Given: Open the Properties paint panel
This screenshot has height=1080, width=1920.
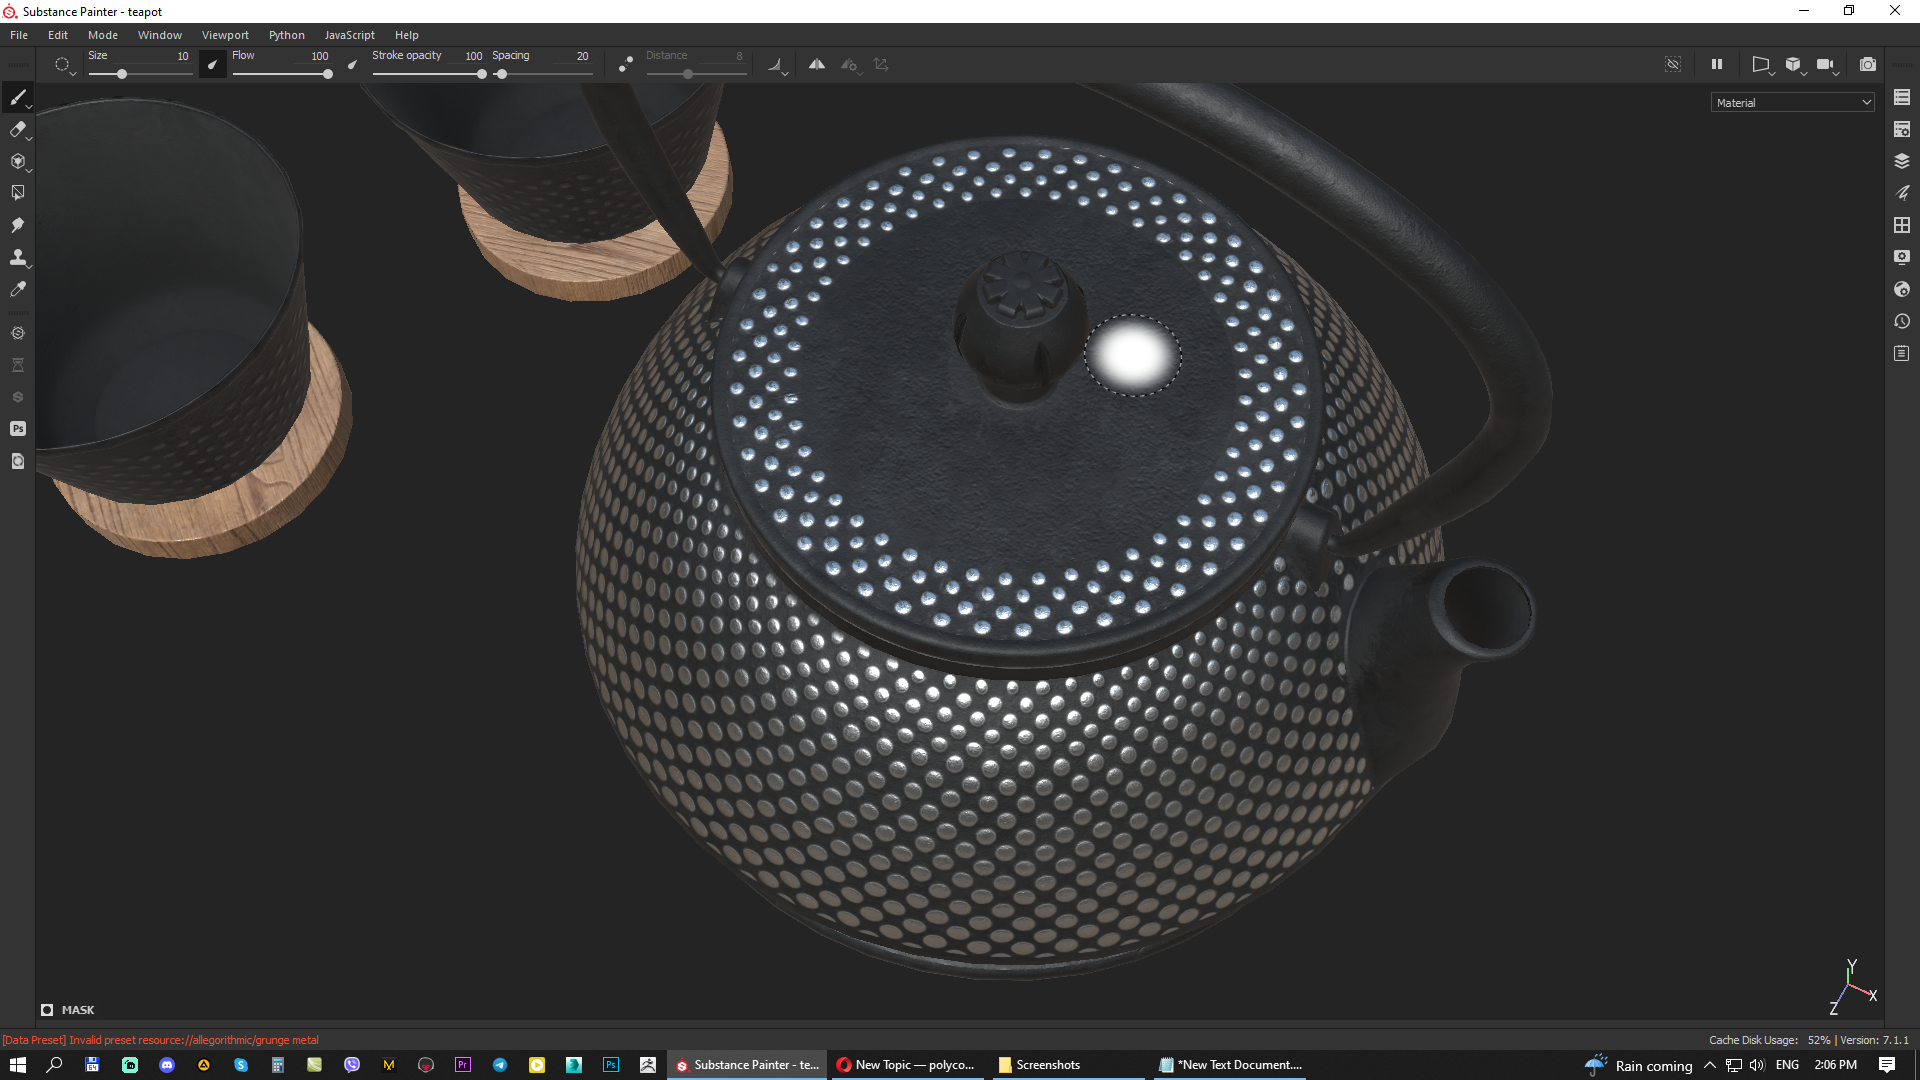Looking at the screenshot, I should pyautogui.click(x=1902, y=193).
